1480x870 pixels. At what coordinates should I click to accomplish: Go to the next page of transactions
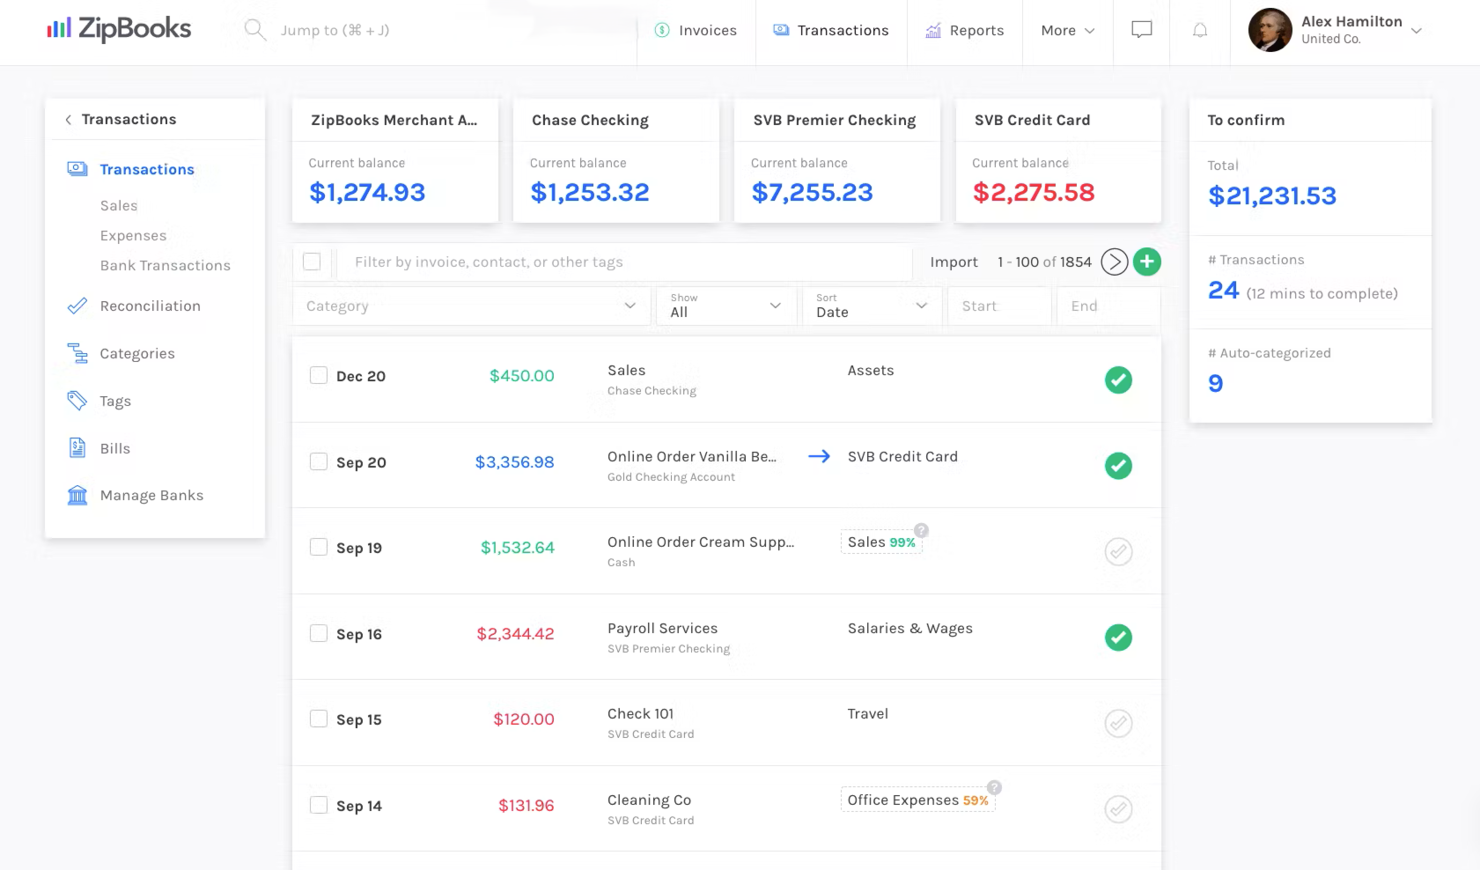point(1114,262)
